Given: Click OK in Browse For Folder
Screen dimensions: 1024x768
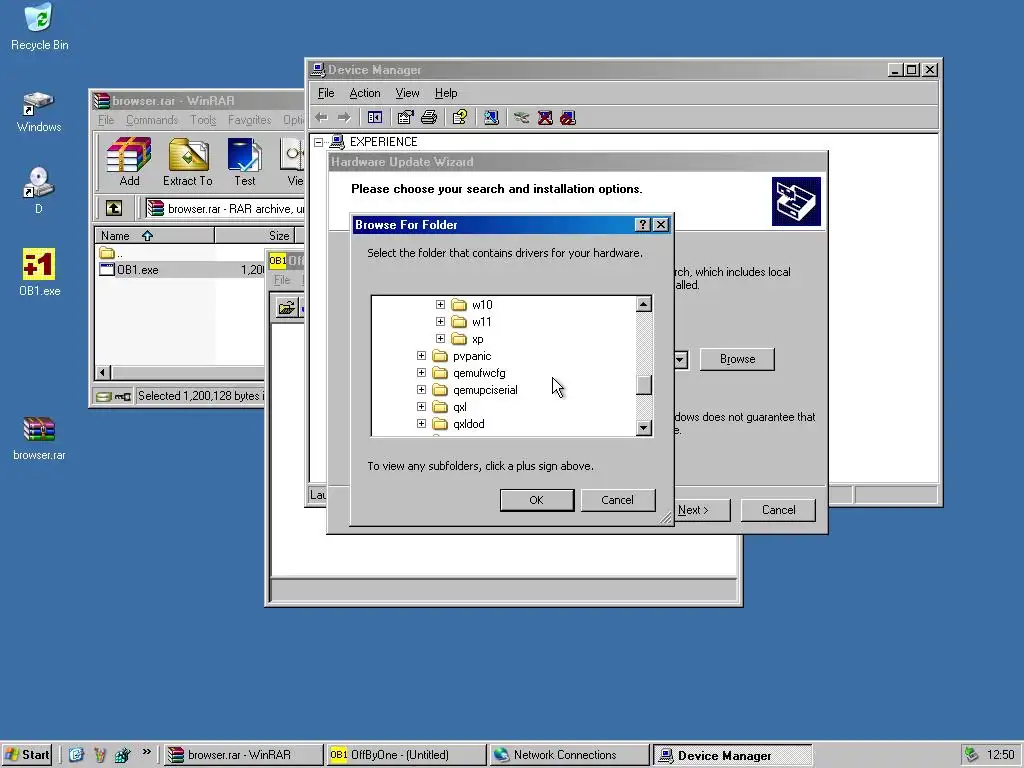Looking at the screenshot, I should coord(537,500).
